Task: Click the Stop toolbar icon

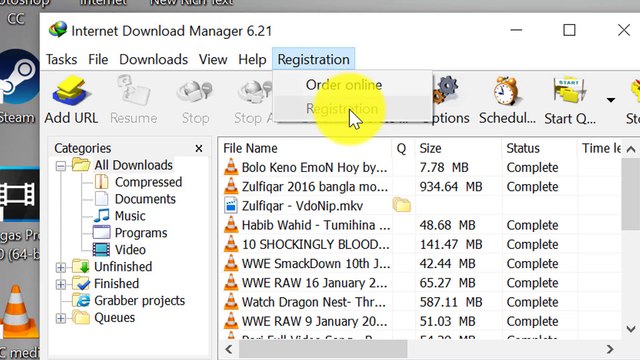Action: (195, 92)
